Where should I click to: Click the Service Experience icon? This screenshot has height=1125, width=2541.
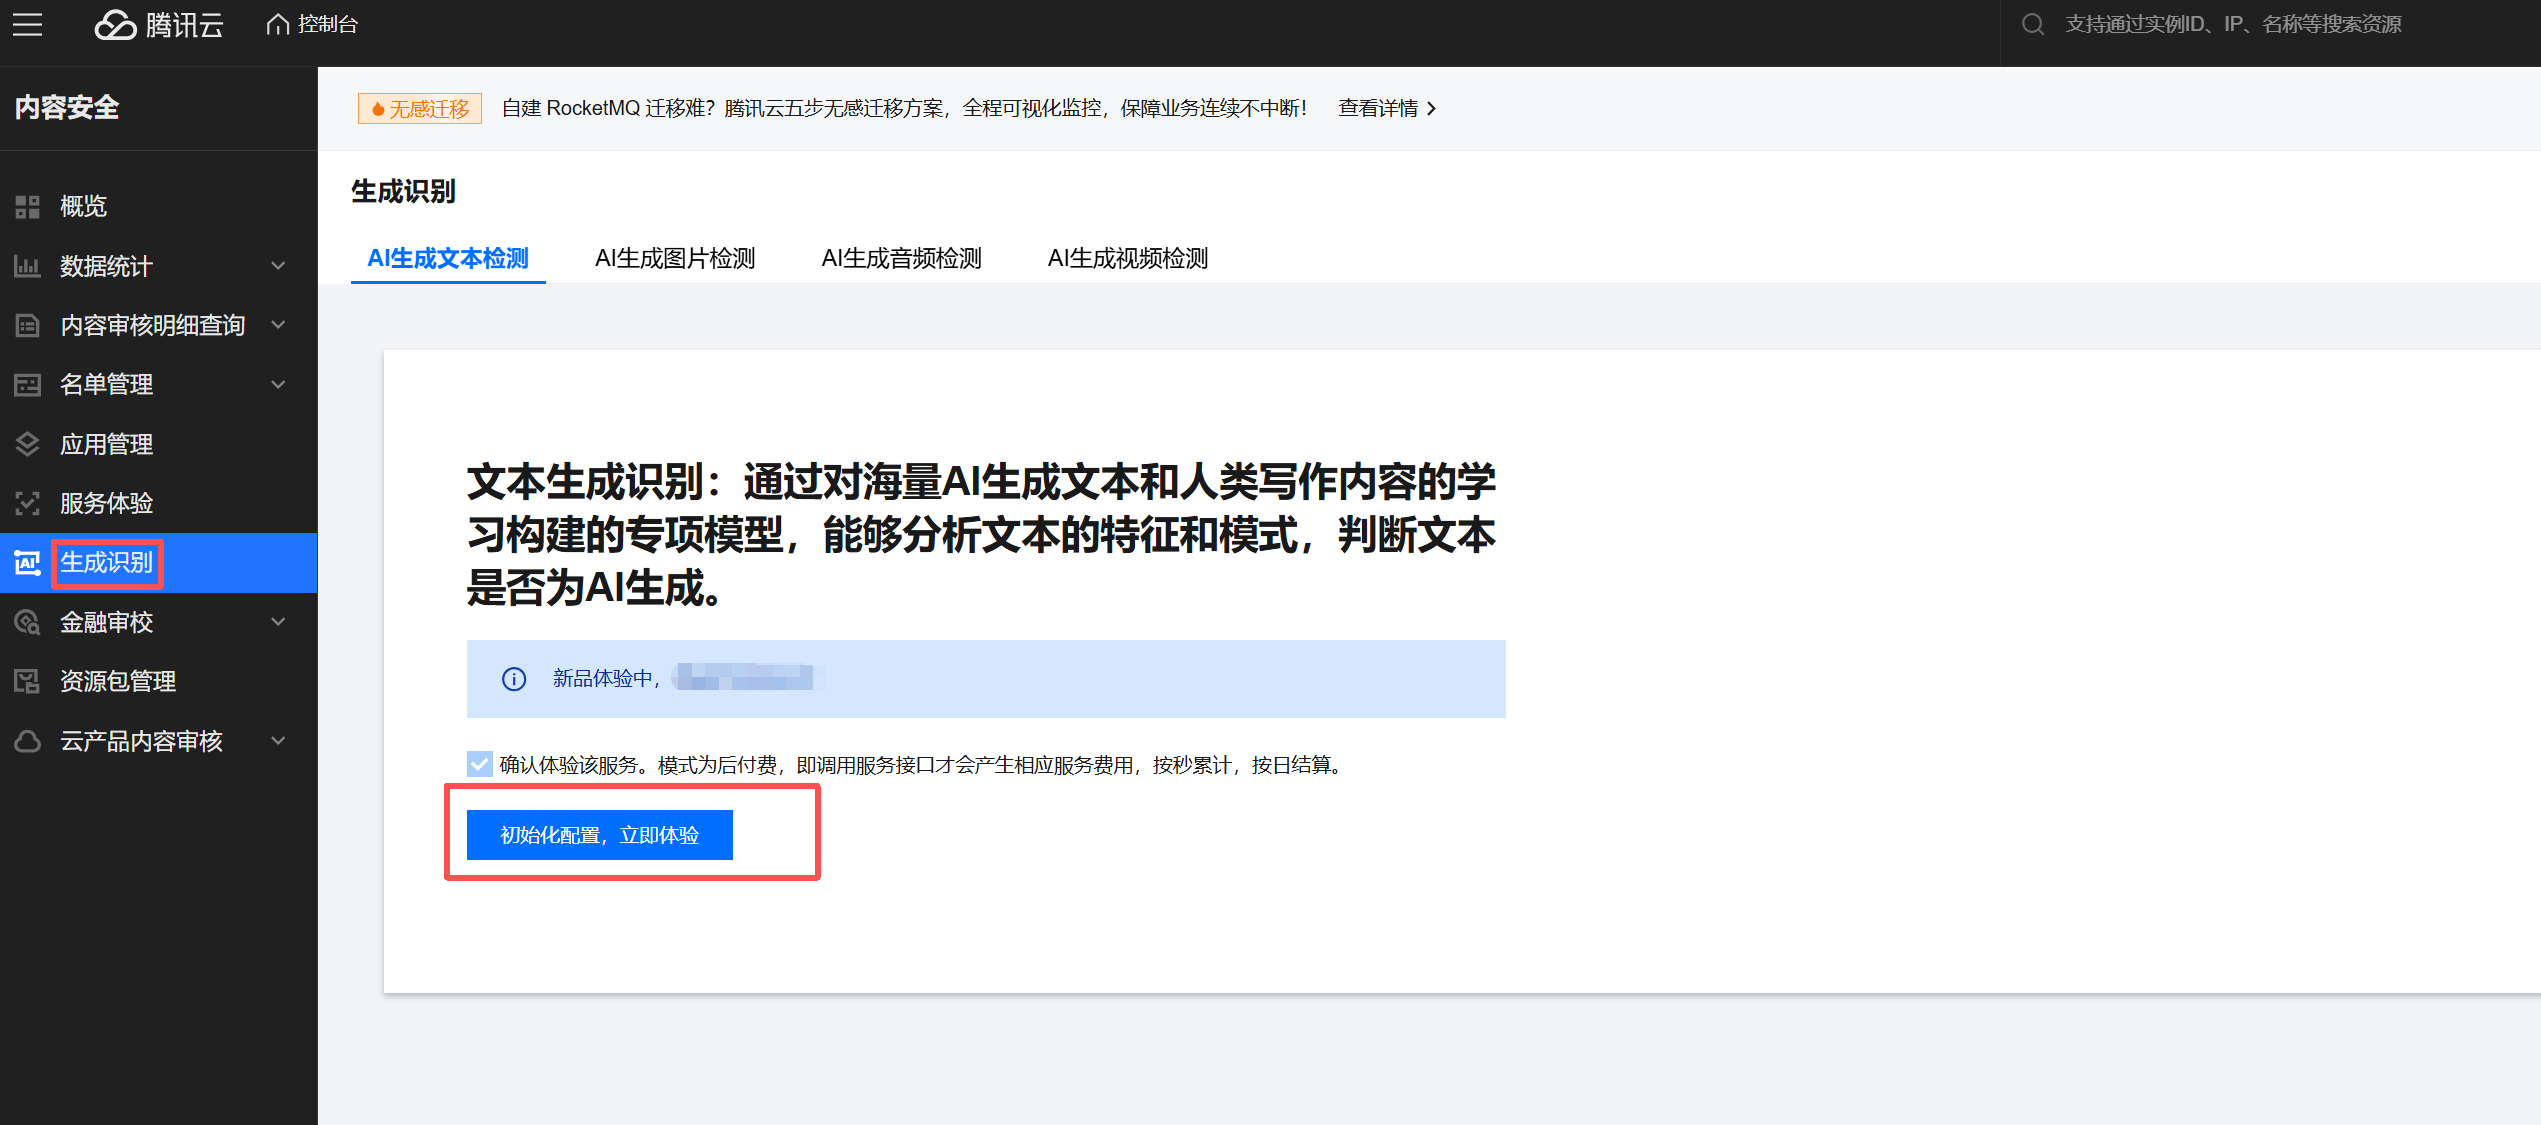coord(27,503)
